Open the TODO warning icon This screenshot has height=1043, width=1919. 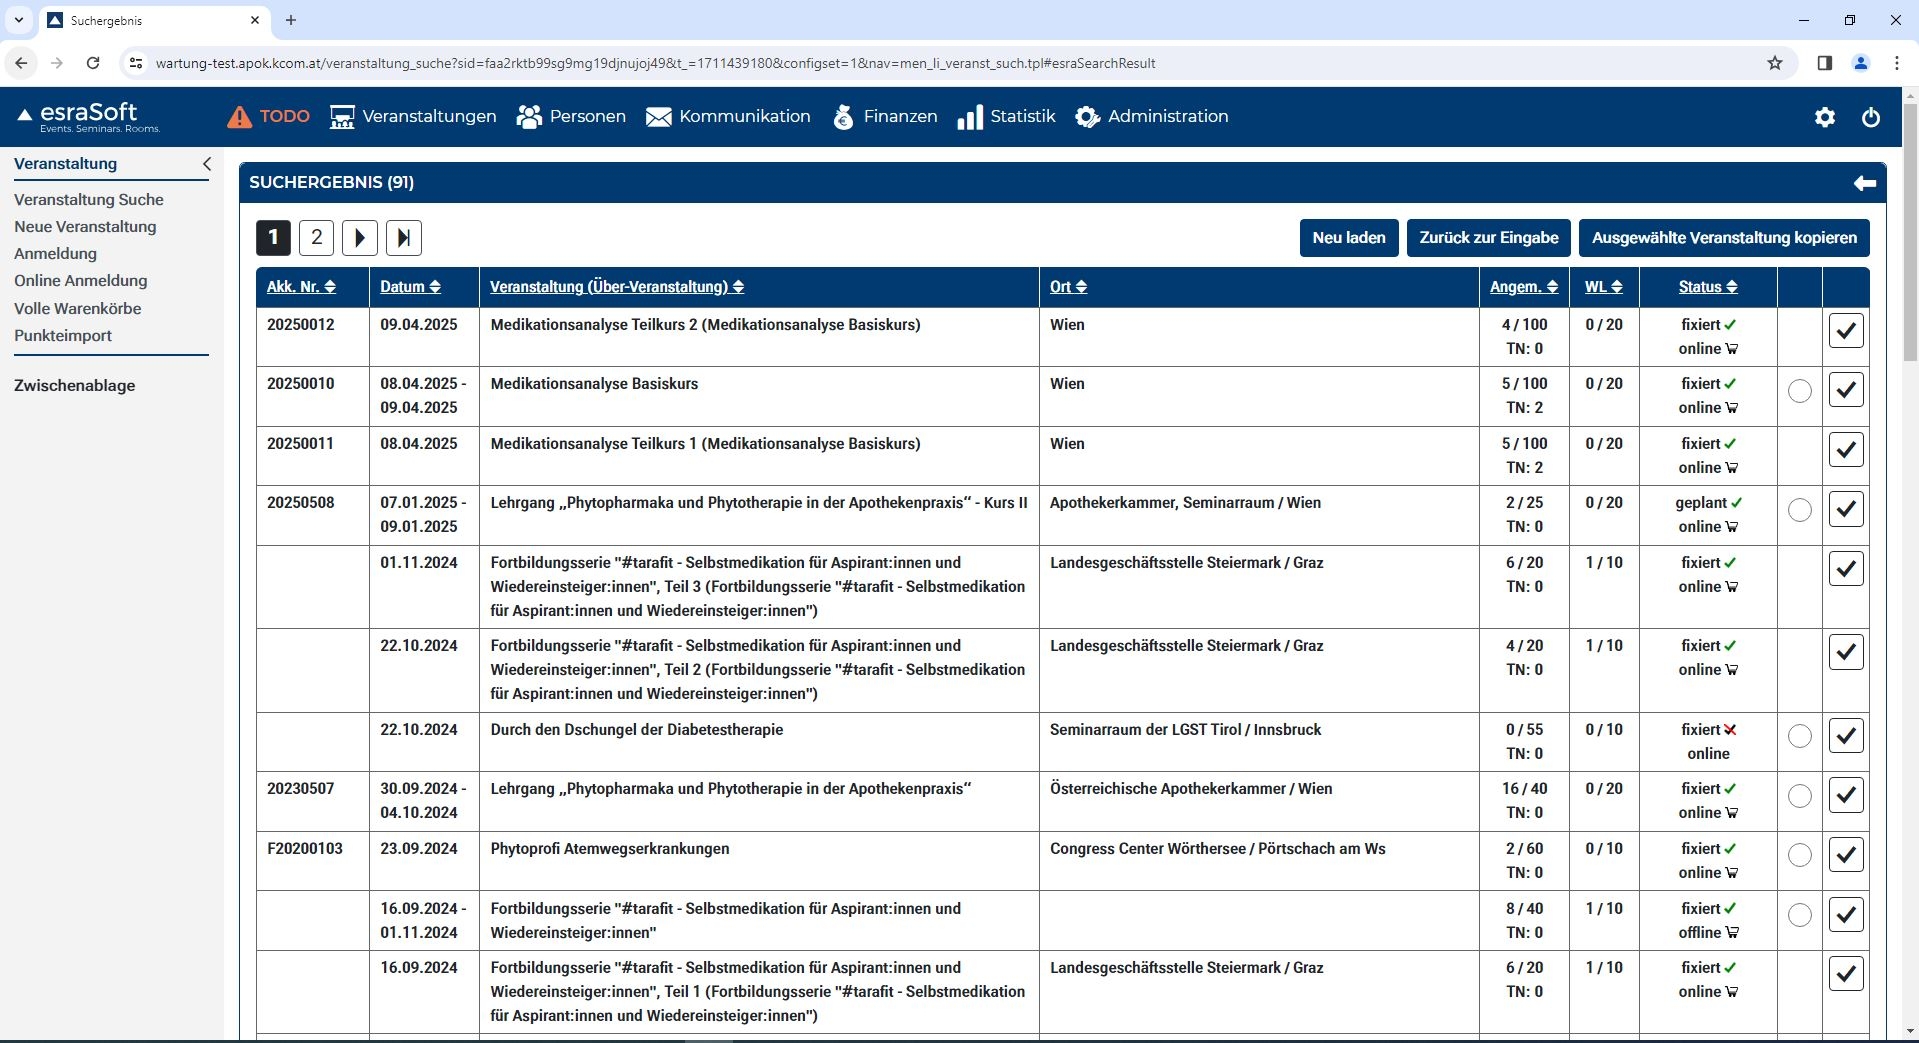coord(239,117)
